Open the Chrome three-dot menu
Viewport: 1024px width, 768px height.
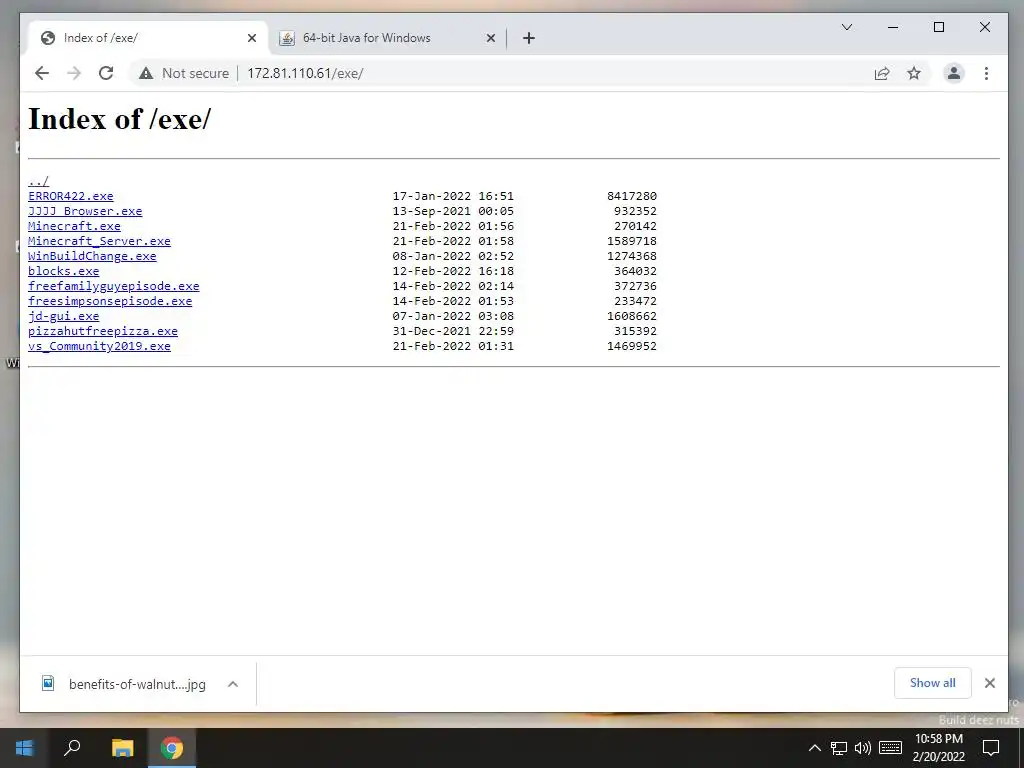pos(986,73)
